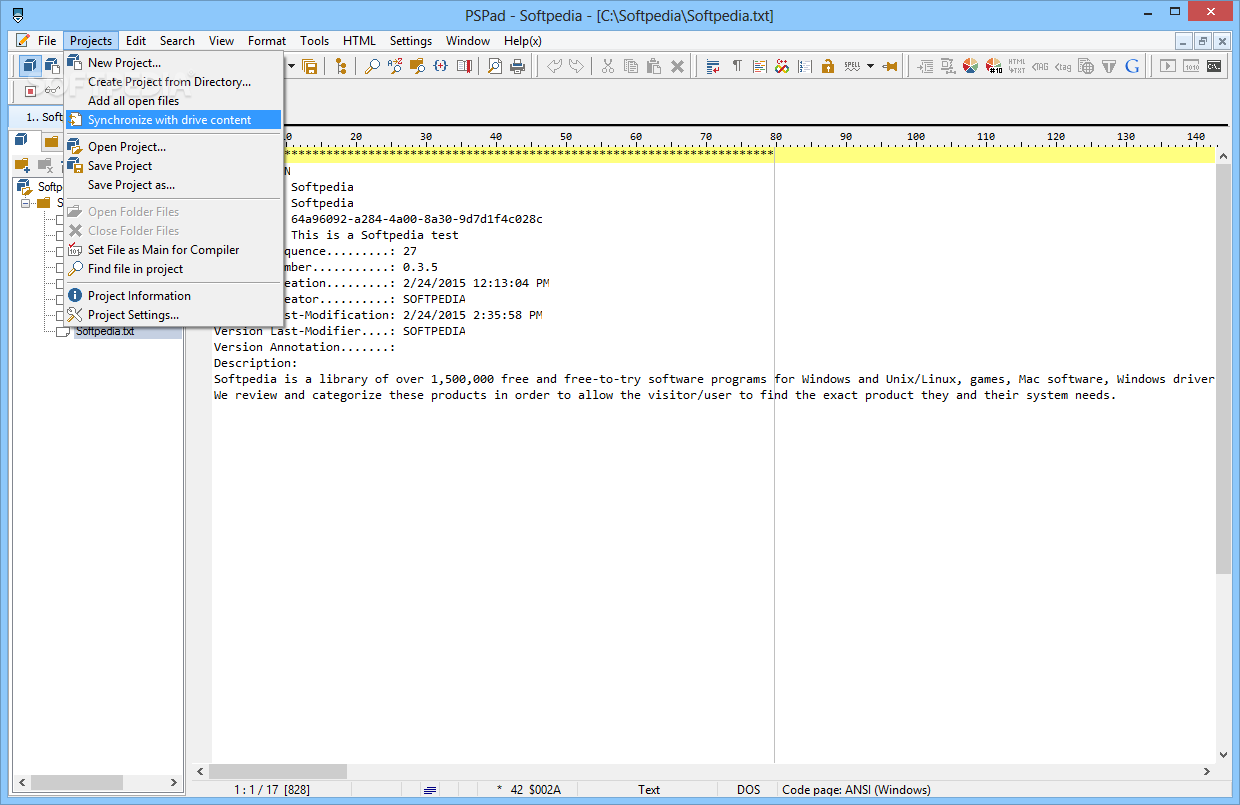The height and width of the screenshot is (805, 1240).
Task: Collapse the project folder tree node
Action: pyautogui.click(x=25, y=203)
